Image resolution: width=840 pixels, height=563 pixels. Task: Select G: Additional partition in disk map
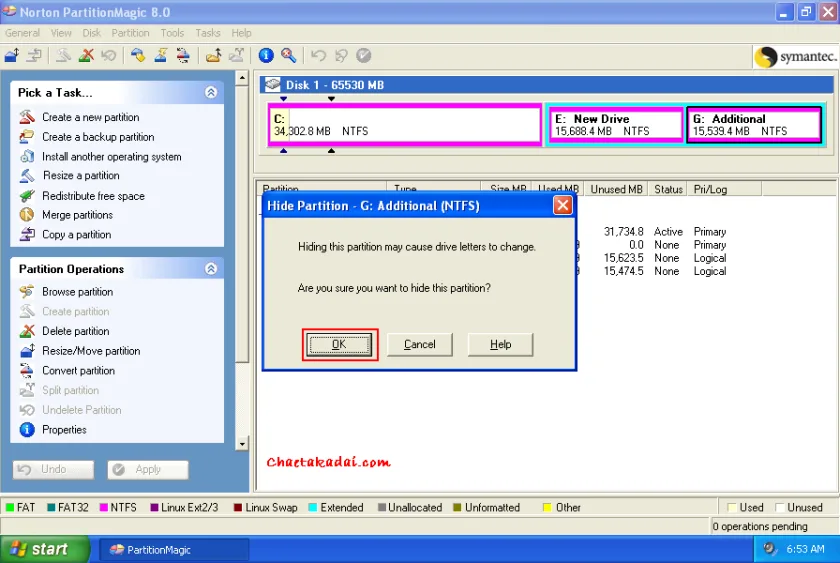[754, 125]
